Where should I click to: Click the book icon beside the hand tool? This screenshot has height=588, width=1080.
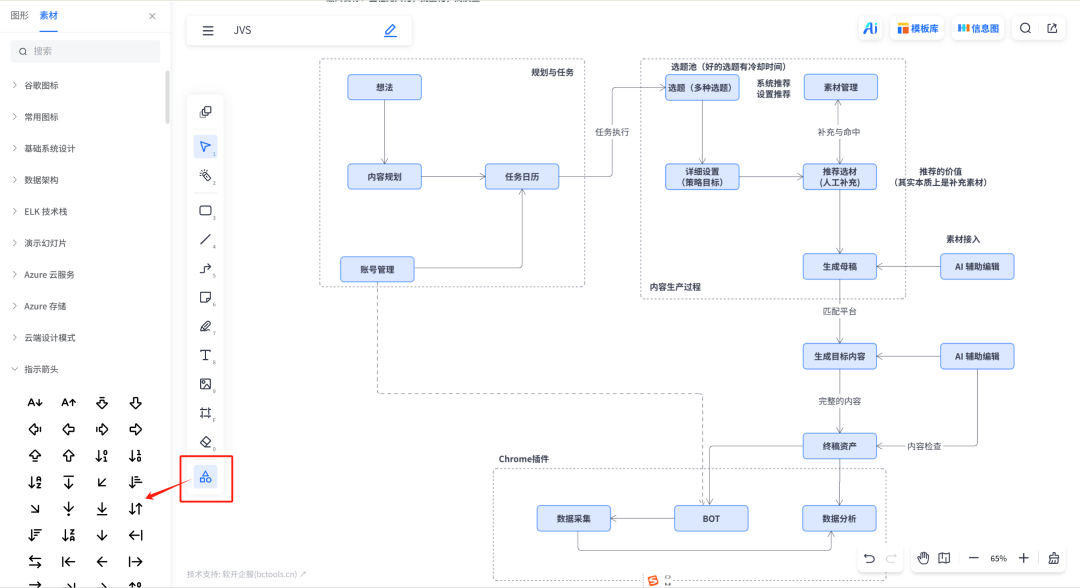point(944,558)
